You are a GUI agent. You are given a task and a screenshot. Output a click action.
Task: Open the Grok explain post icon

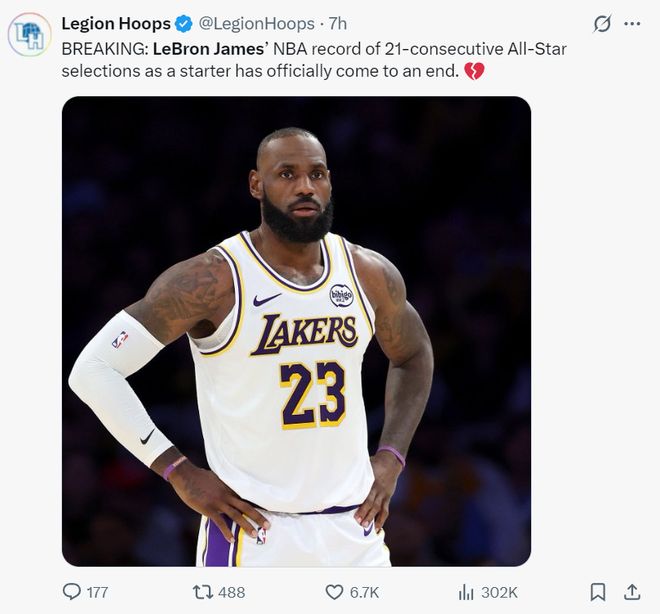tap(602, 24)
